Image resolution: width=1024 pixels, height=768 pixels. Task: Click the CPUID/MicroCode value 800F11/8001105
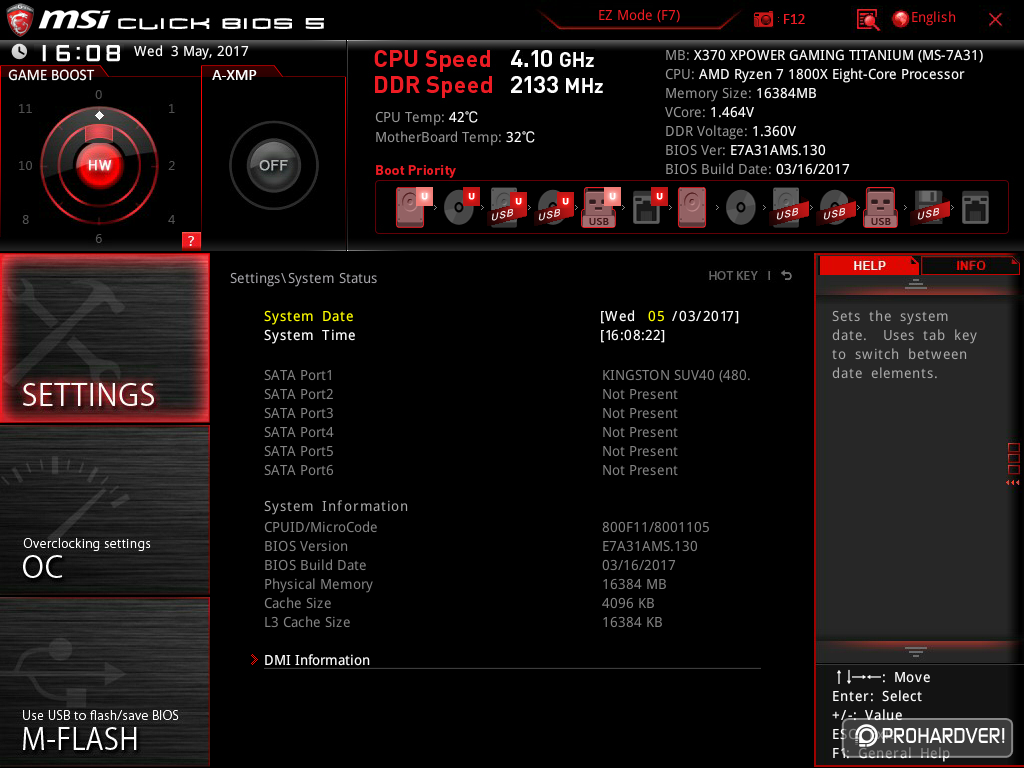tap(655, 527)
